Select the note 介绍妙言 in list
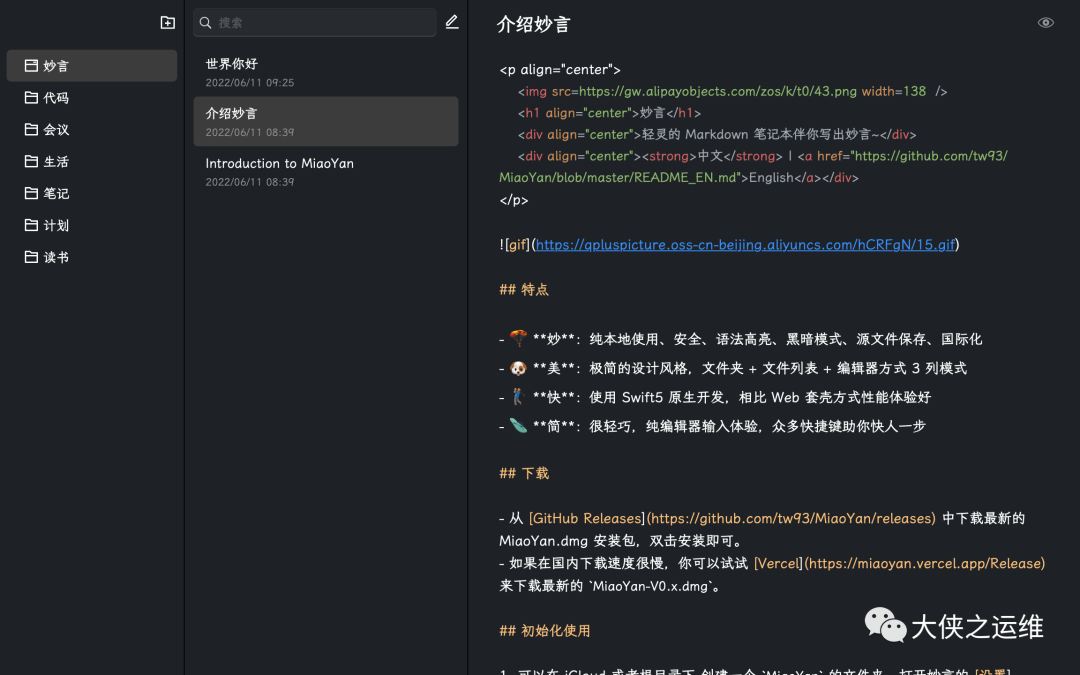 (x=326, y=121)
